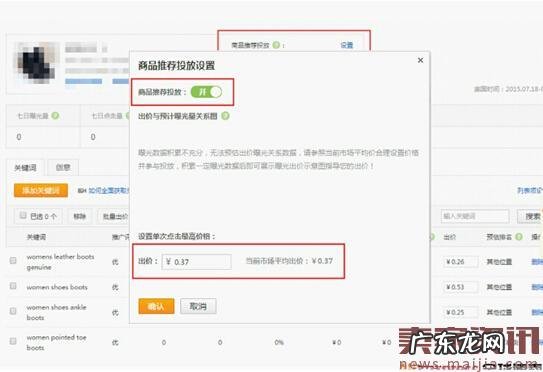Click keyword text women shoes boots
This screenshot has width=543, height=372.
[x=57, y=287]
